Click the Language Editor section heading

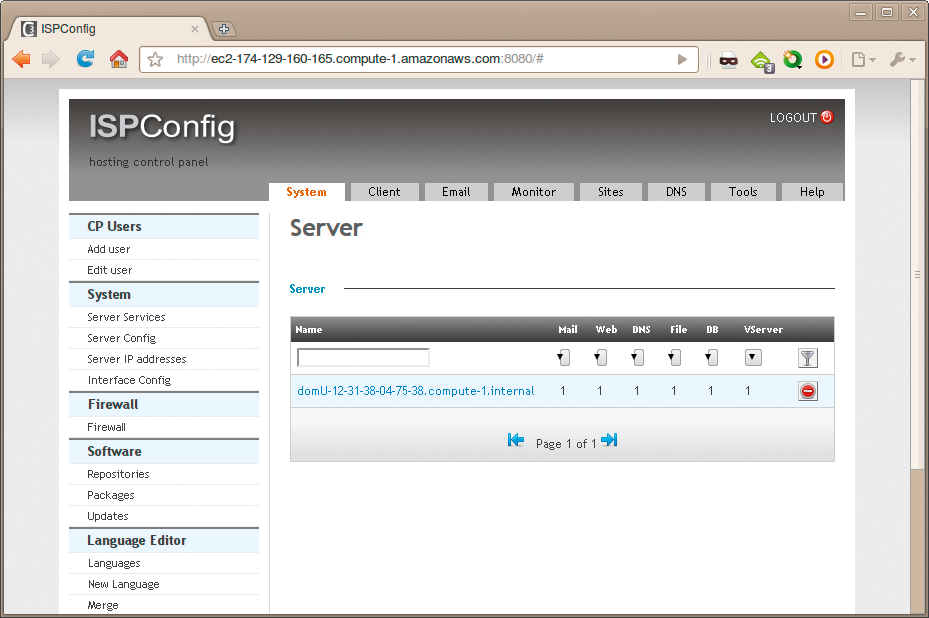pyautogui.click(x=137, y=540)
